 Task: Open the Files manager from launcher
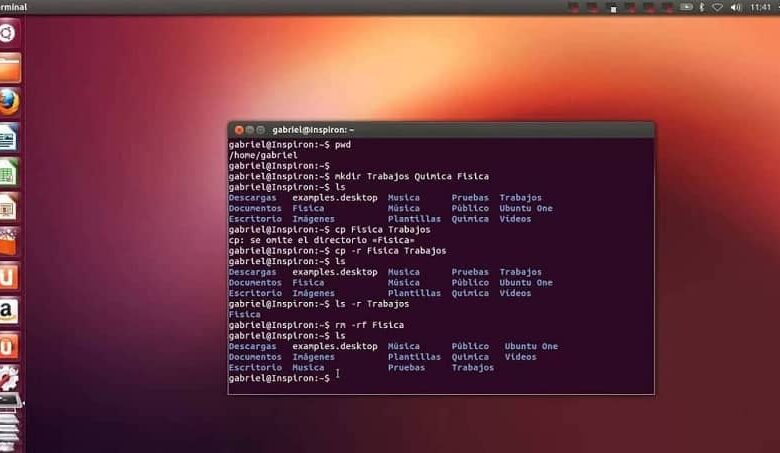point(9,68)
